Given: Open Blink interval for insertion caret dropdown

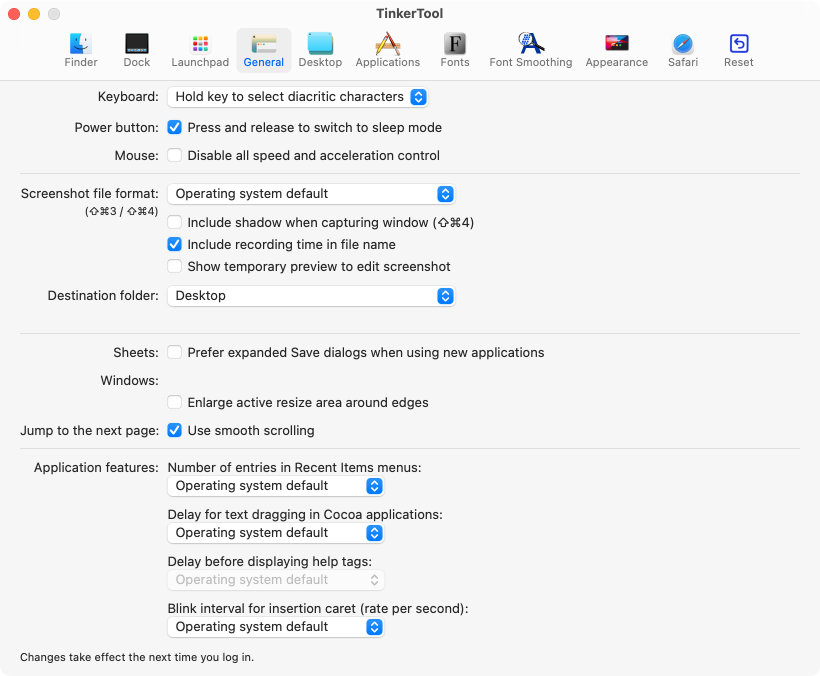Looking at the screenshot, I should tap(276, 627).
